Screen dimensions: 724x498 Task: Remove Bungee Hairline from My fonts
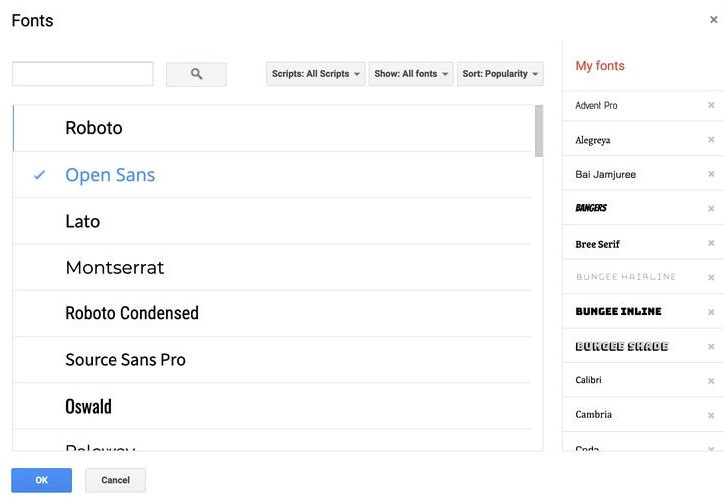[x=711, y=277]
